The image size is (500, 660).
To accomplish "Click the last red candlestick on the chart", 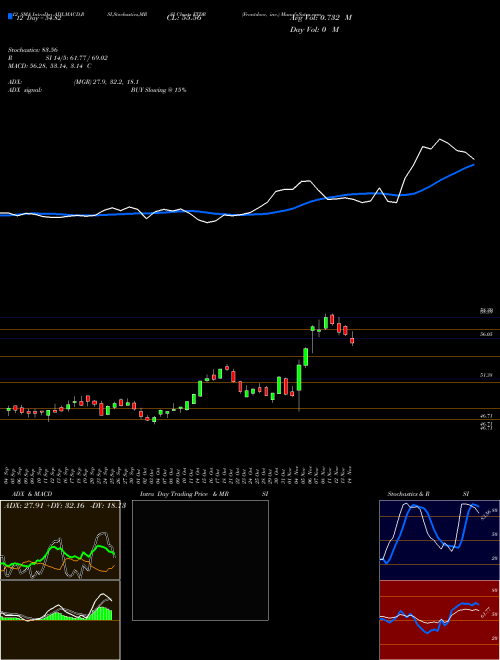I will [352, 341].
